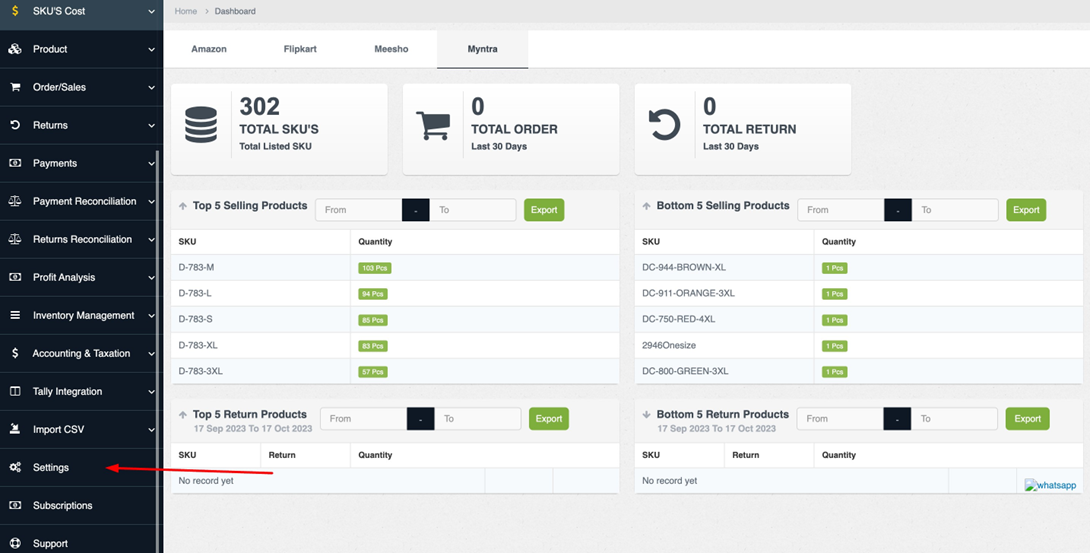Select the DC-944-BROWN-XL SKU row
The height and width of the screenshot is (553, 1090).
click(859, 267)
